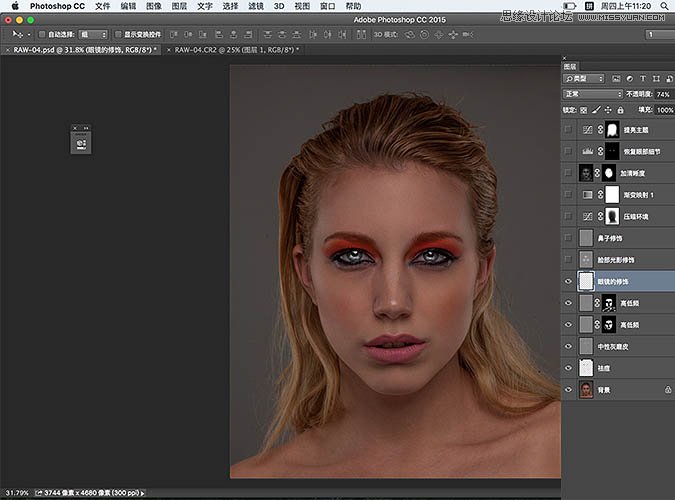This screenshot has height=500, width=675.
Task: Click the distribute horizontal centers icon
Action: [328, 34]
